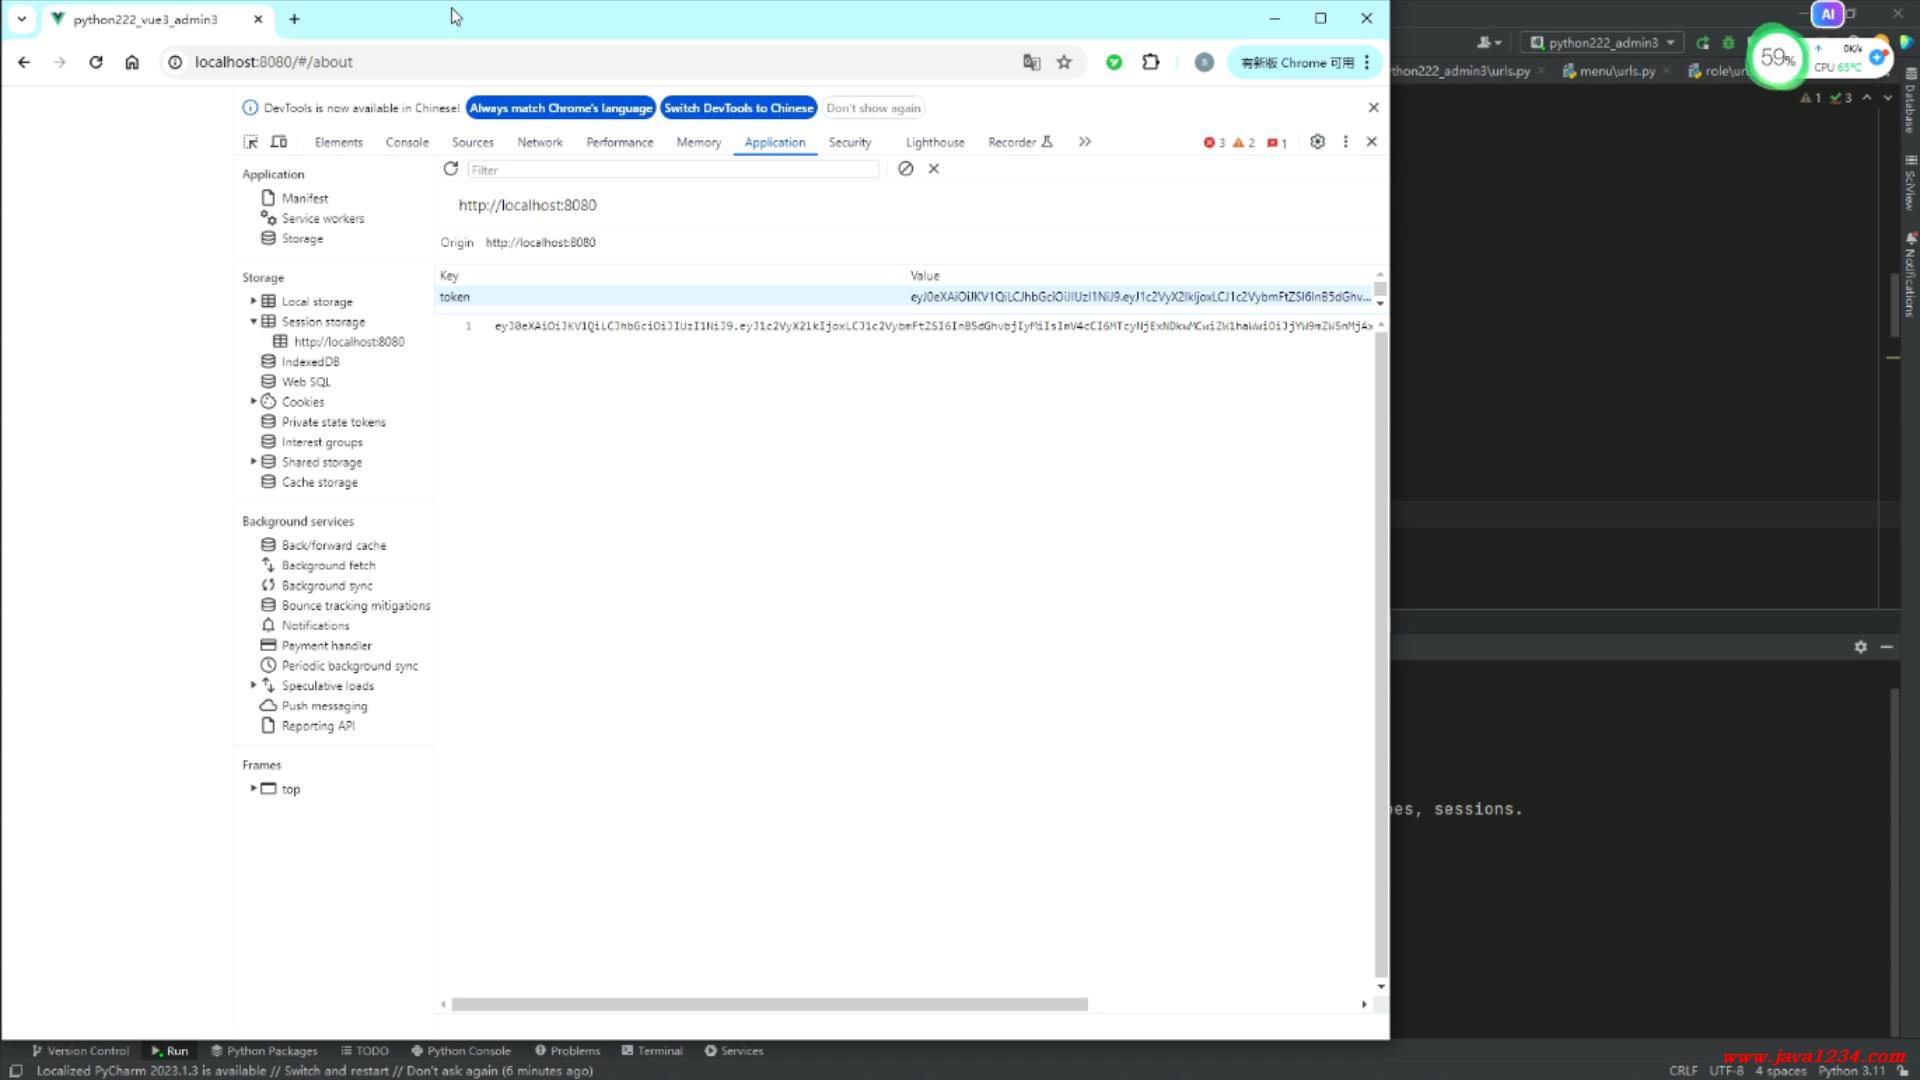The width and height of the screenshot is (1920, 1080).
Task: Open Python Console tool window in PyCharm
Action: [x=461, y=1051]
